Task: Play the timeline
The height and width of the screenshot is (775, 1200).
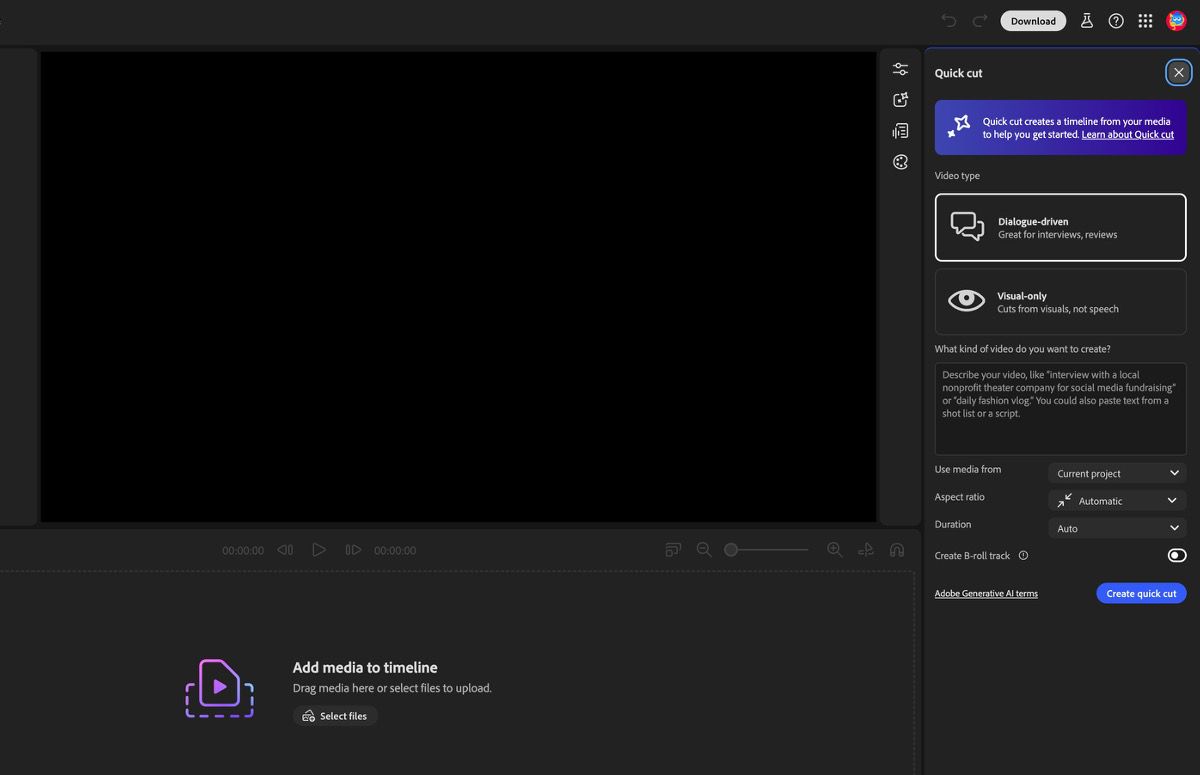Action: point(319,550)
